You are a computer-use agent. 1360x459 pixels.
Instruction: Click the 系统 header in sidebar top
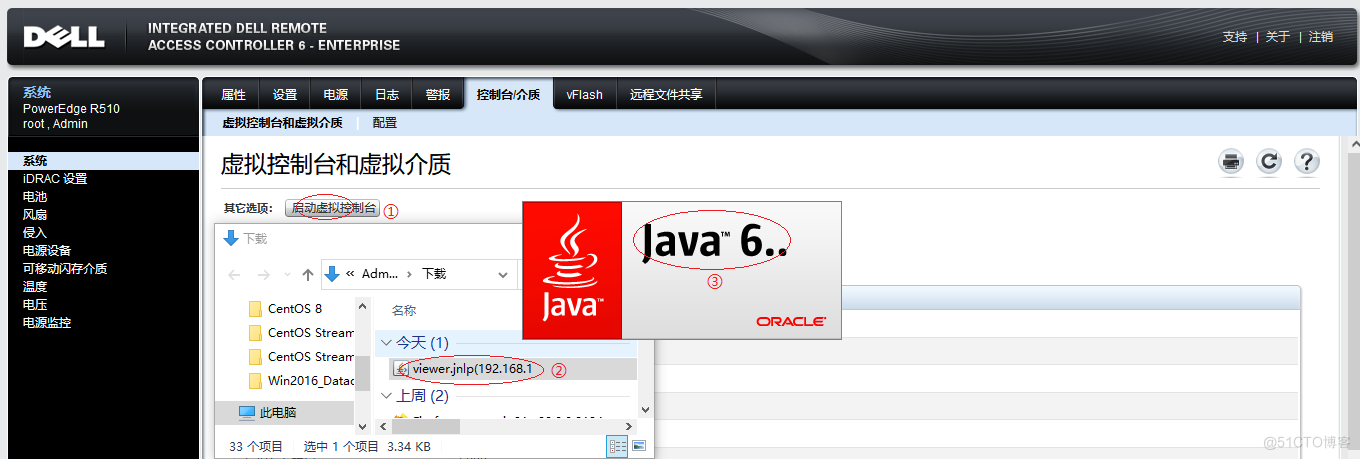[37, 93]
